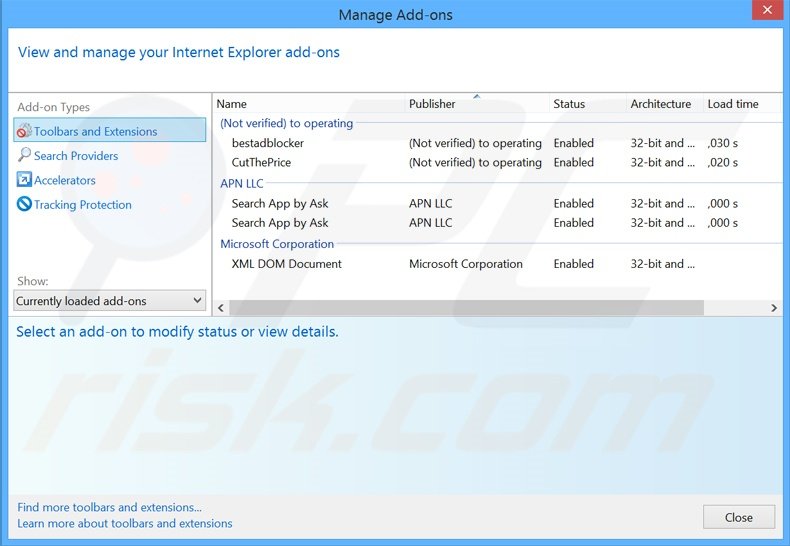The height and width of the screenshot is (546, 790).
Task: Select the bestadblocker add-on row
Action: [498, 143]
